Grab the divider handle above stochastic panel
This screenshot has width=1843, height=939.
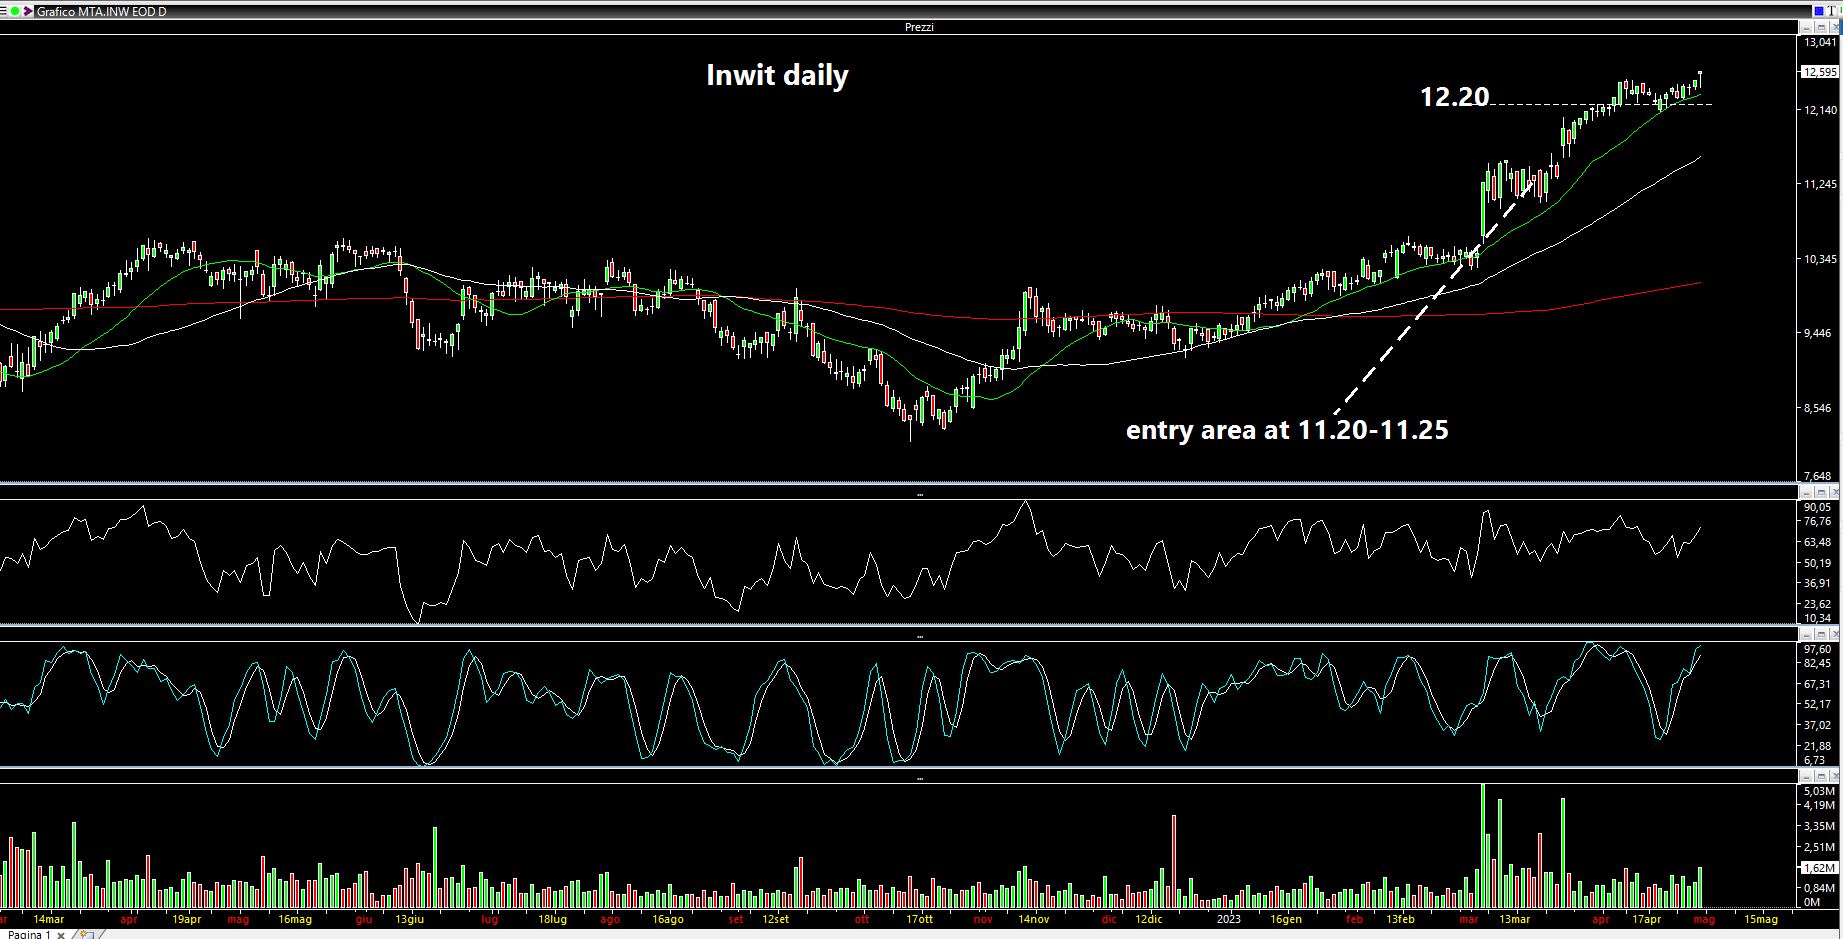920,636
